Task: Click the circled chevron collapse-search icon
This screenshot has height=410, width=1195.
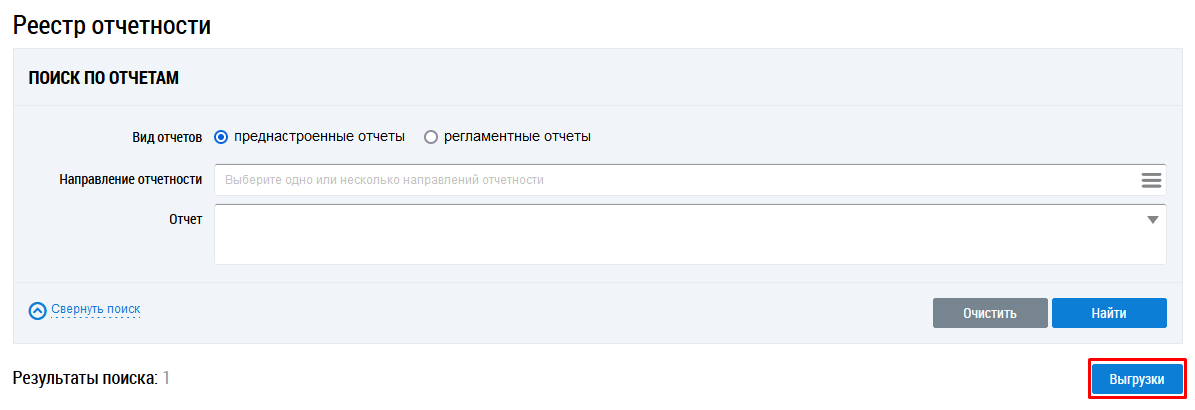Action: 38,311
